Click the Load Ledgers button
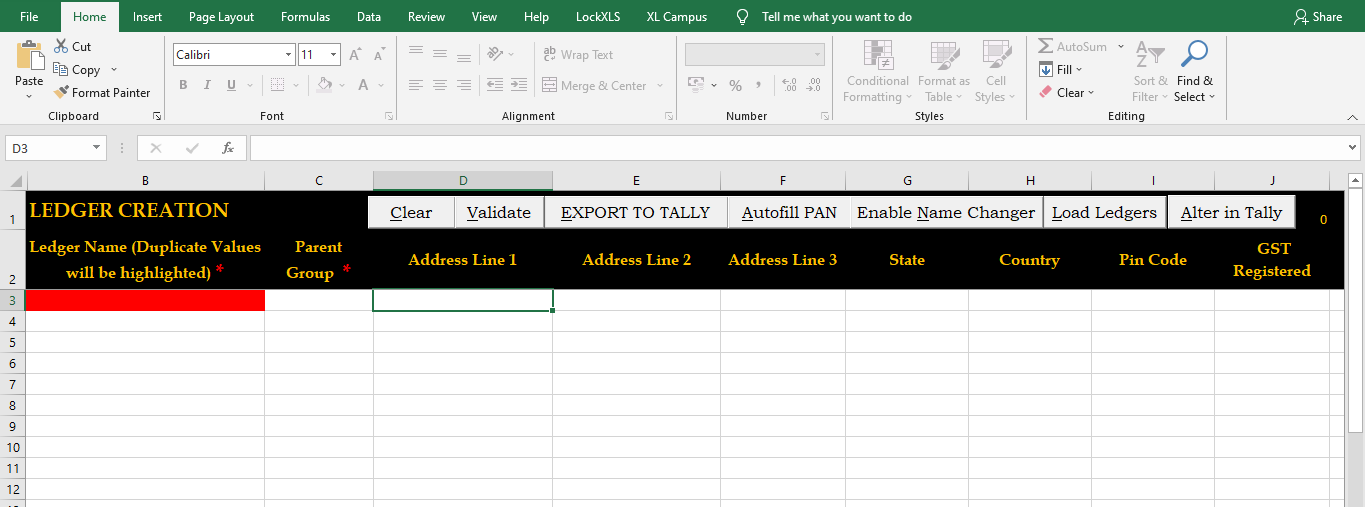This screenshot has height=507, width=1365. tap(1104, 212)
